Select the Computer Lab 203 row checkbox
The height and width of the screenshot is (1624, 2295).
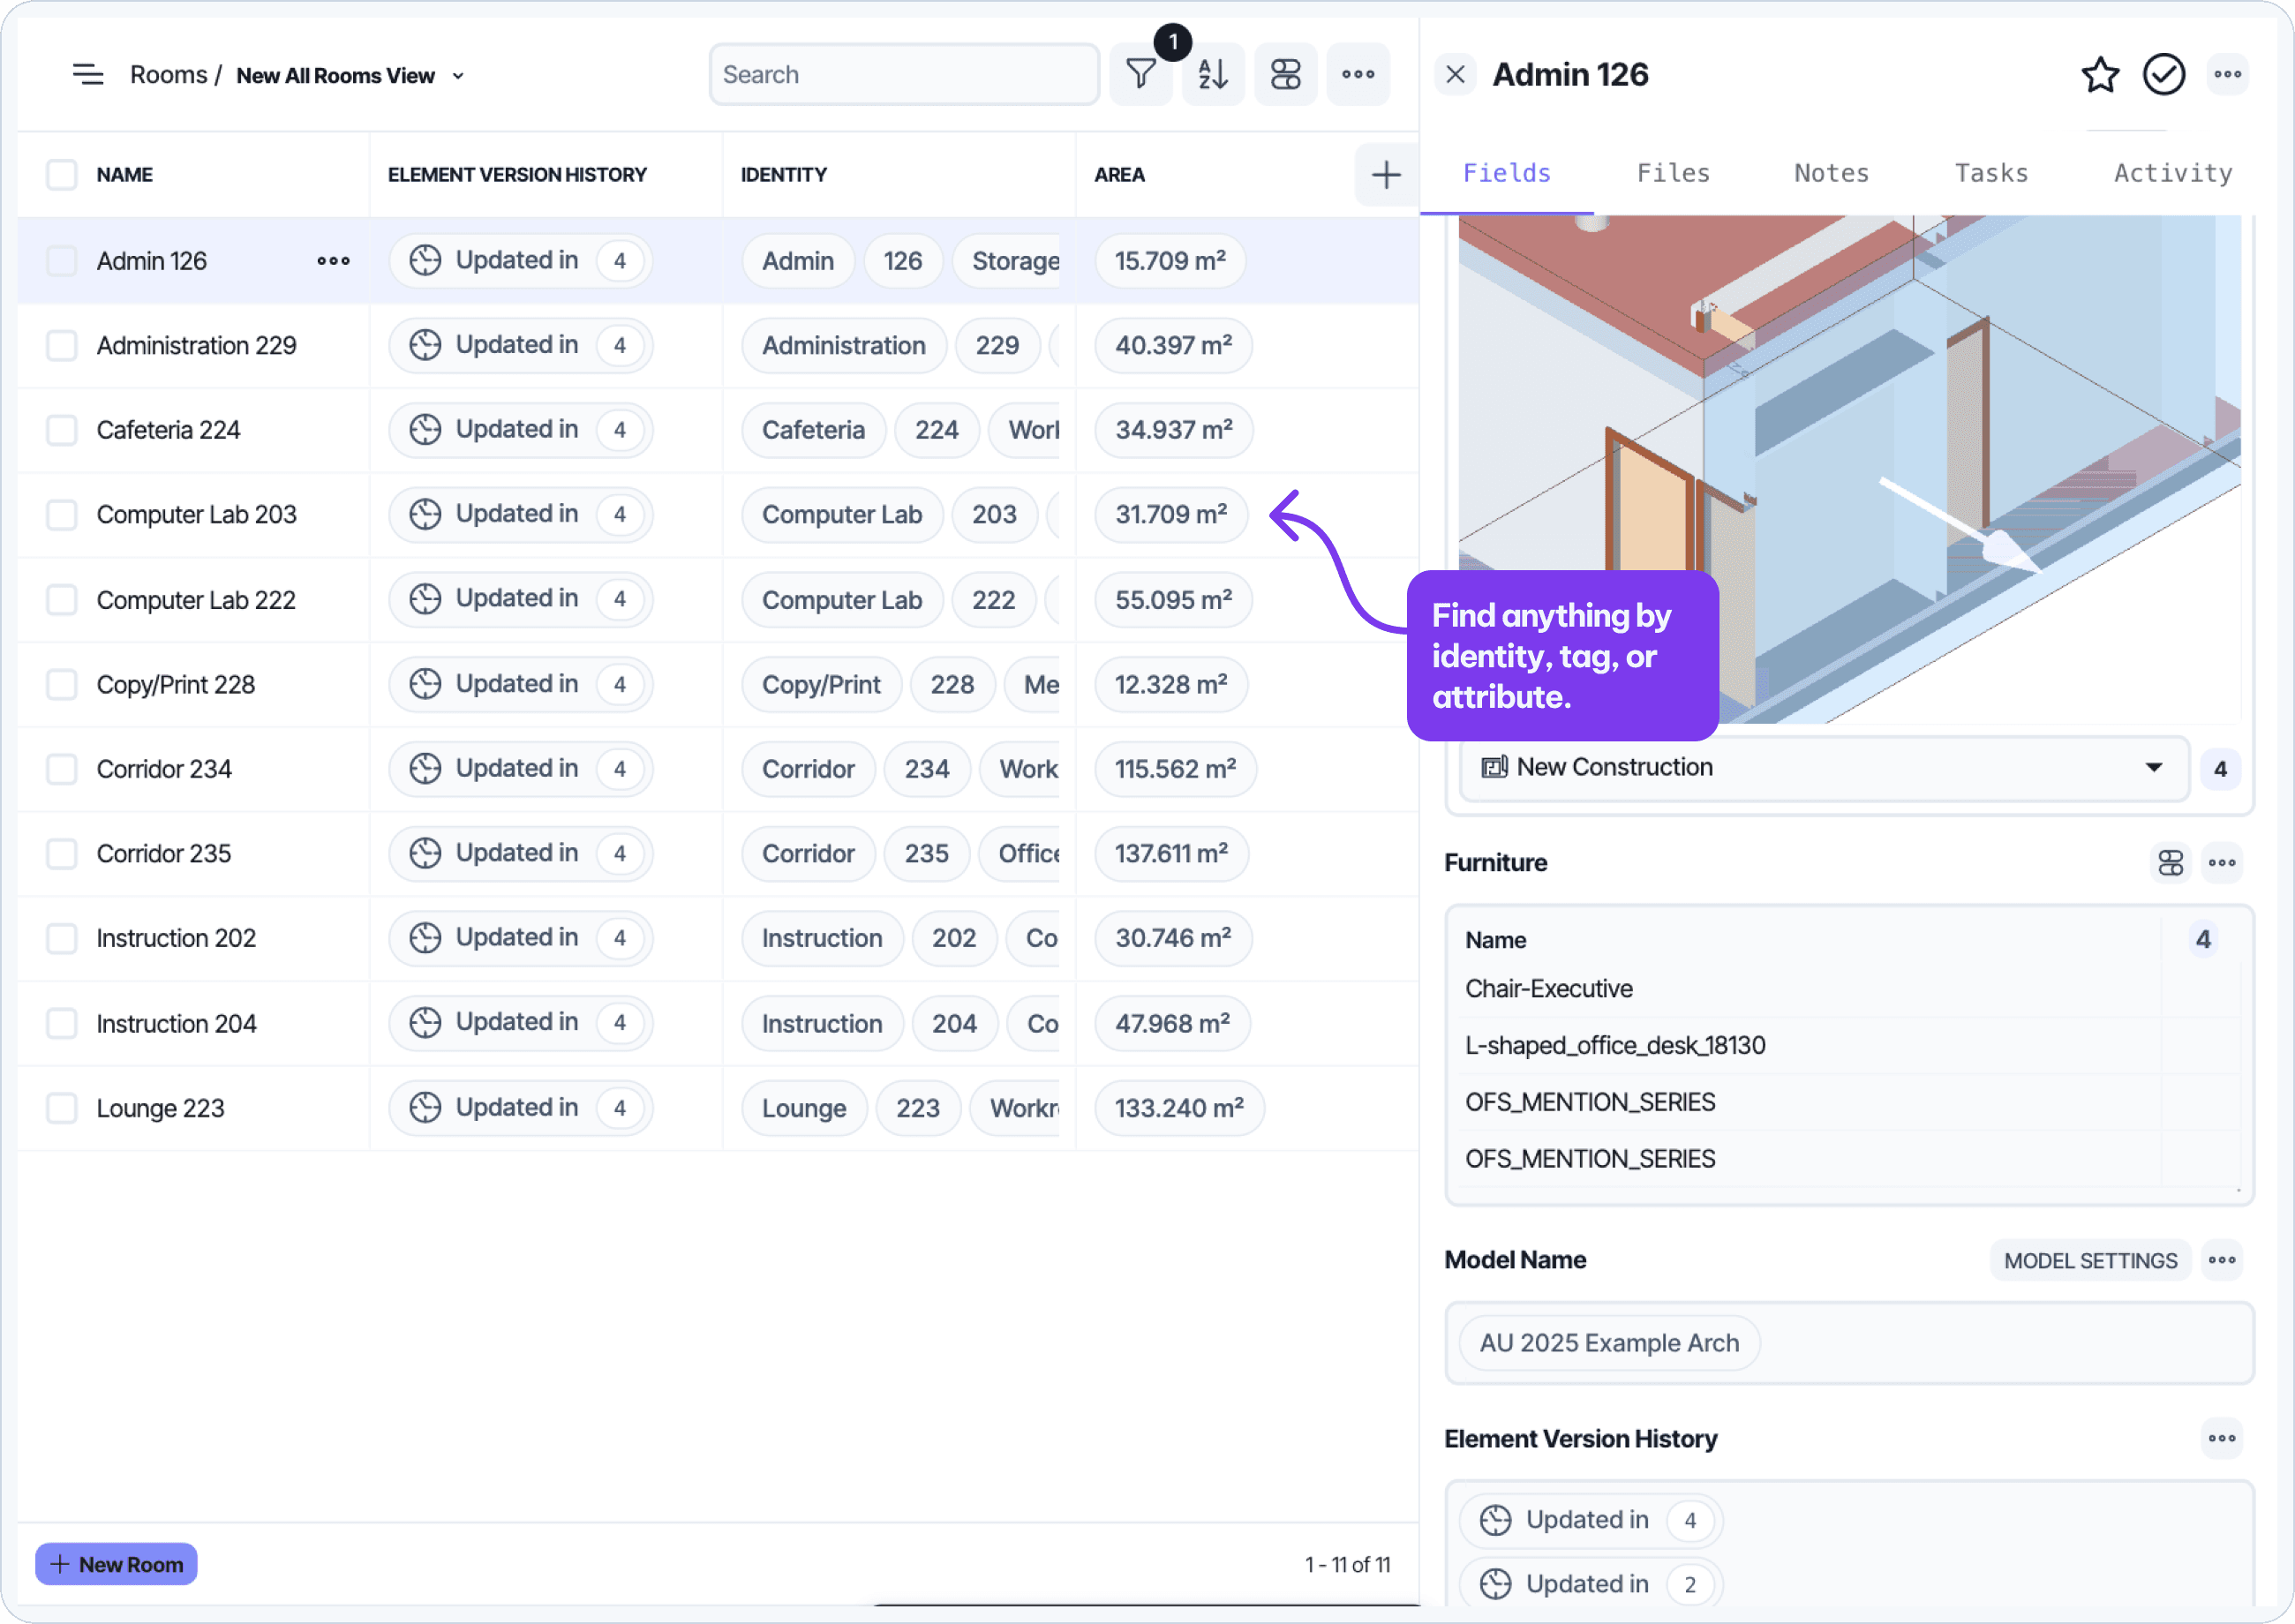61,514
